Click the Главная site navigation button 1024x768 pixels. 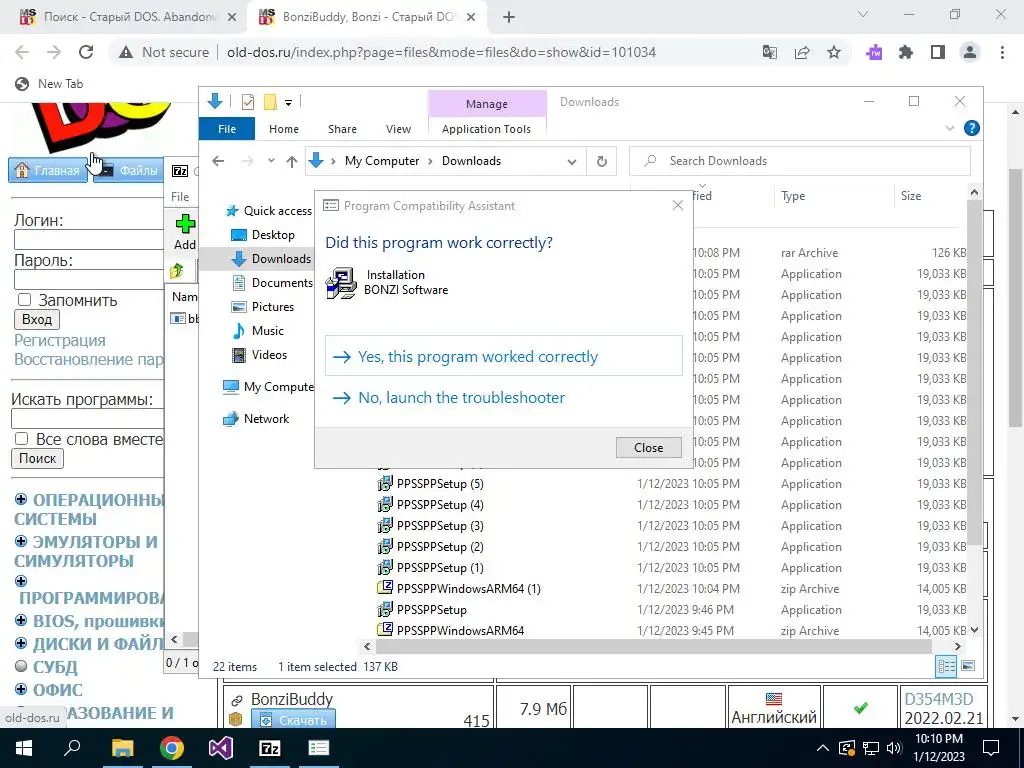tap(48, 170)
